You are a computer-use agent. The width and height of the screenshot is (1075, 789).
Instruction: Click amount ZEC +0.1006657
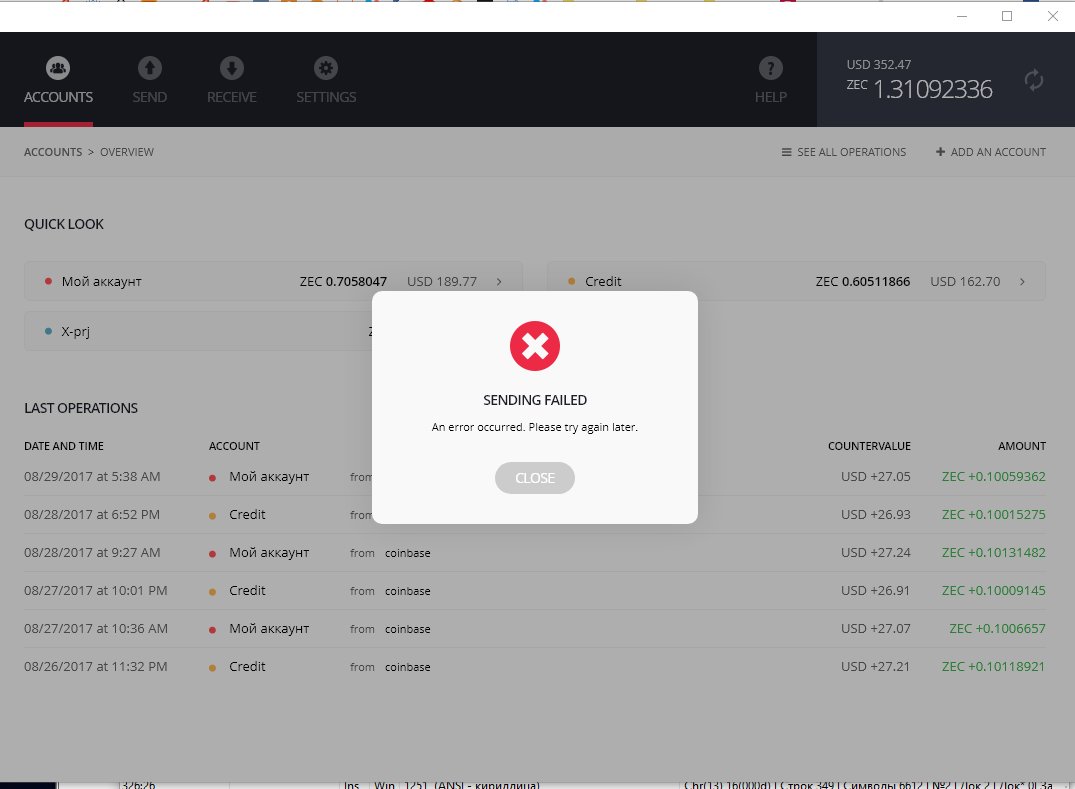pyautogui.click(x=998, y=629)
